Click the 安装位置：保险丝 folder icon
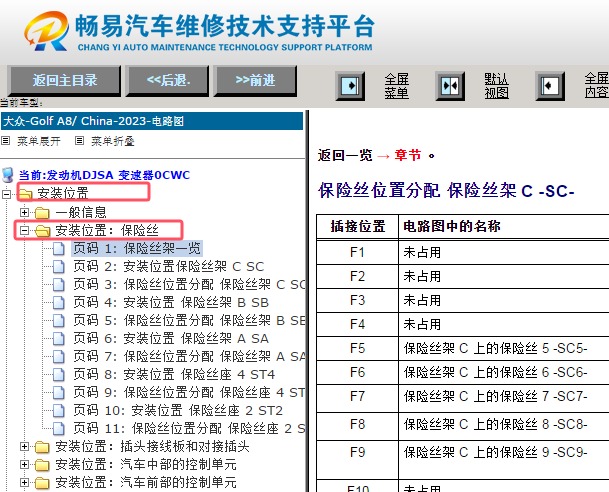 [42, 231]
